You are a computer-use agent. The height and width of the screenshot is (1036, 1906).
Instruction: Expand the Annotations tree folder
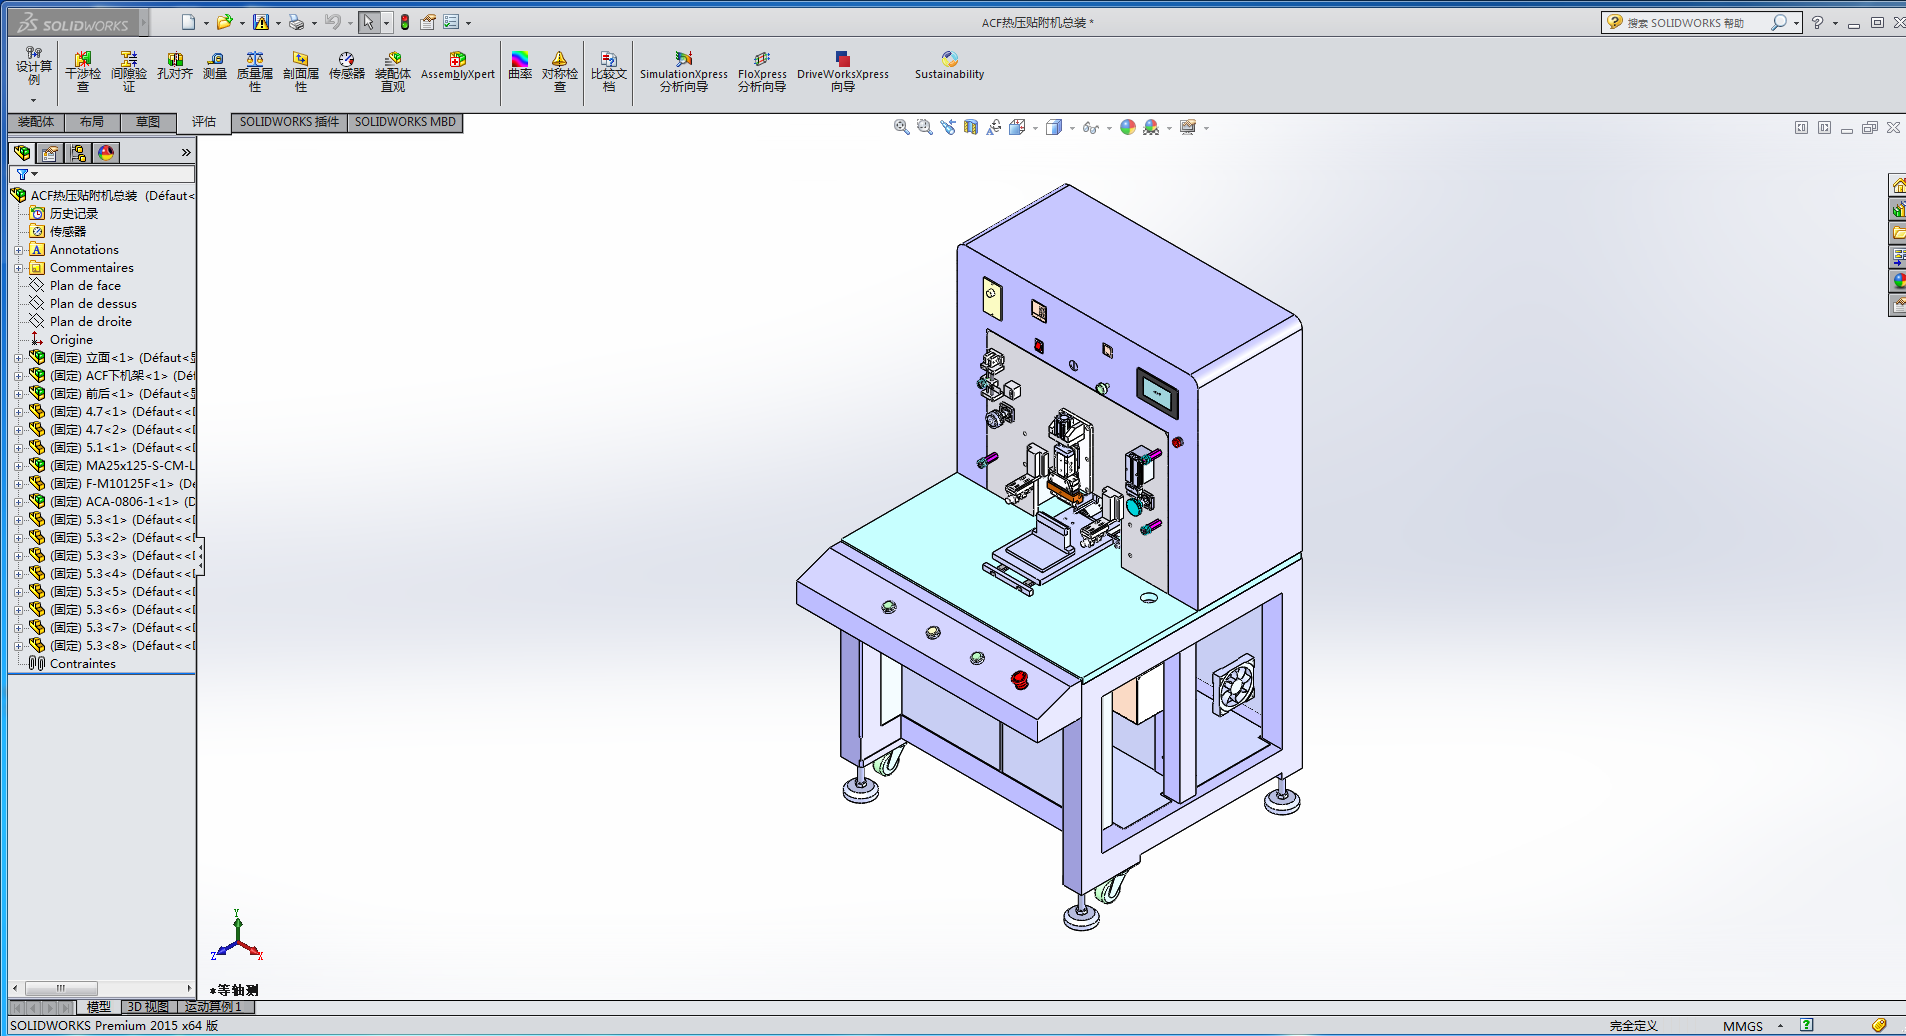click(18, 250)
